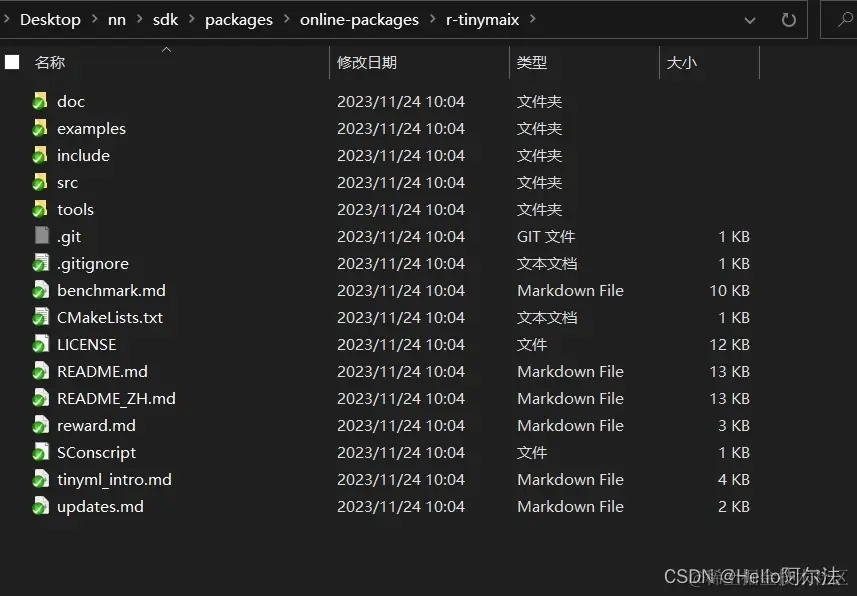This screenshot has width=857, height=596.
Task: Click the CMakeLists.txt file icon
Action: [x=40, y=317]
